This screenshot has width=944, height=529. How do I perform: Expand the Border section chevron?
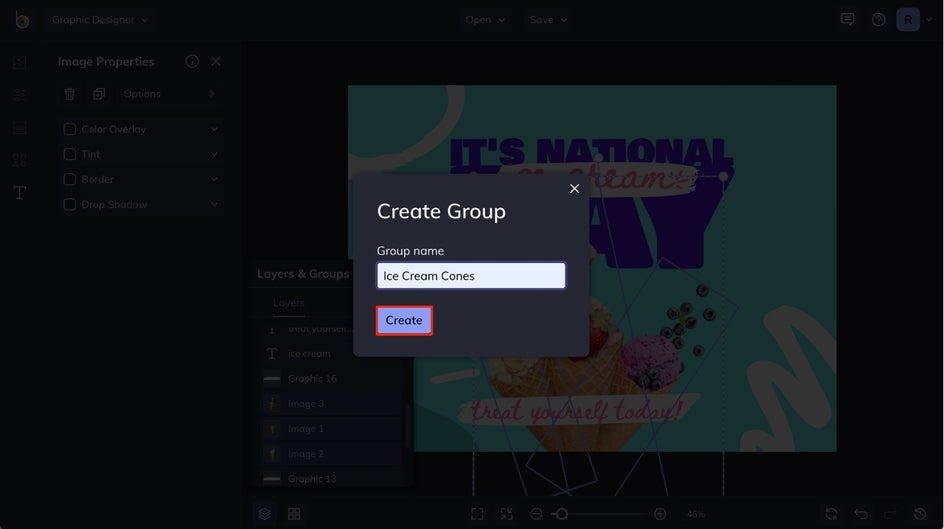coord(214,179)
